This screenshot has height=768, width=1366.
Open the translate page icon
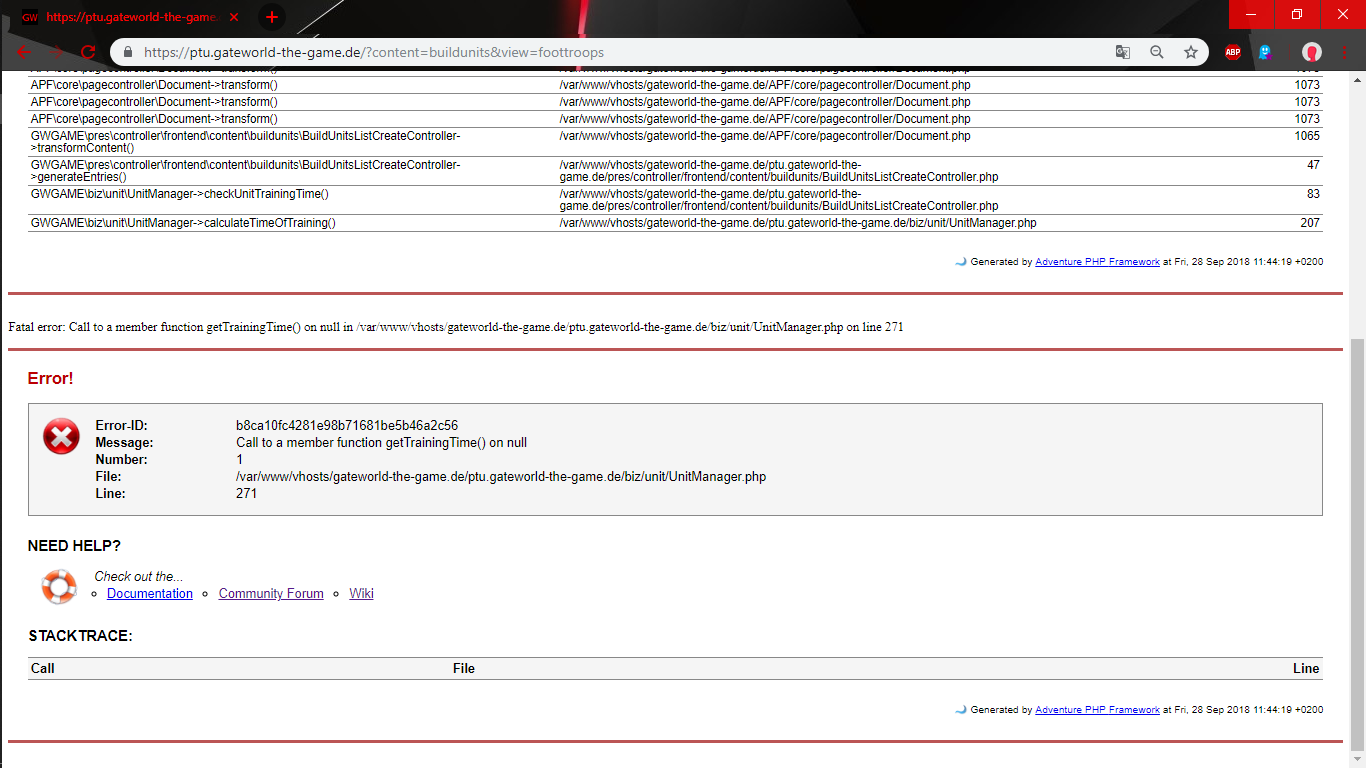(x=1123, y=52)
